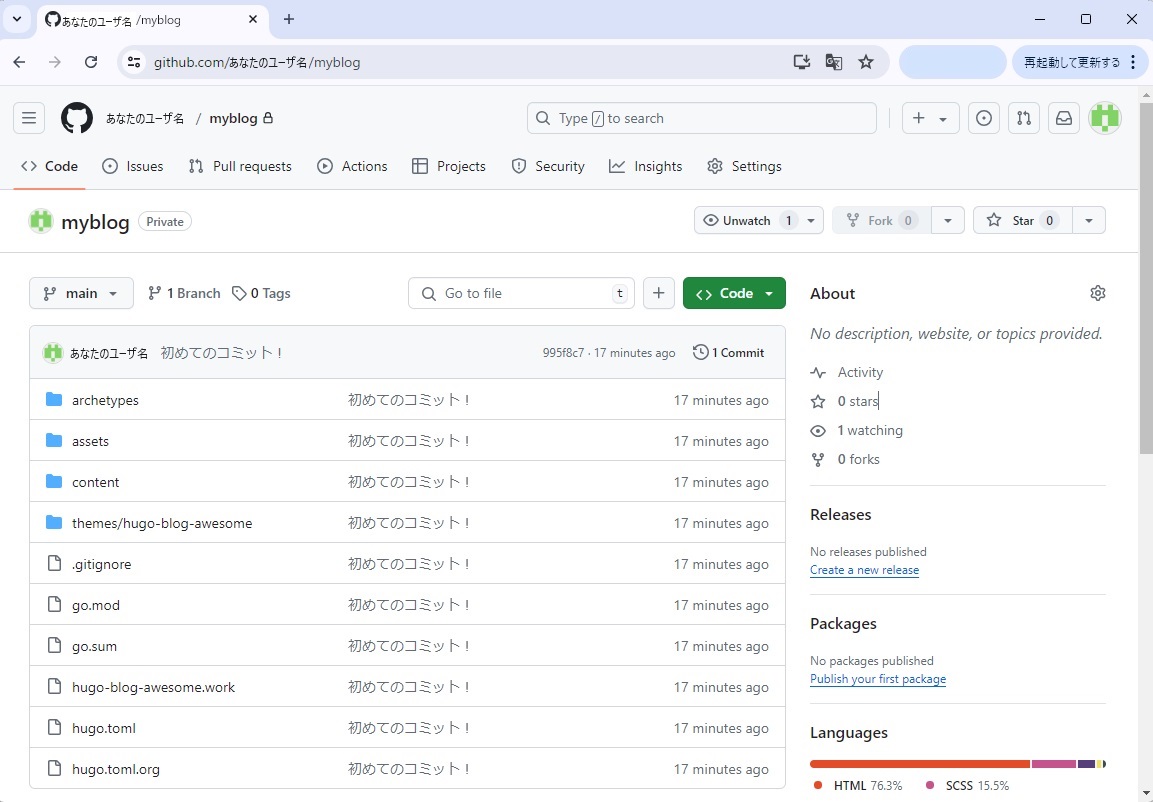This screenshot has width=1153, height=802.
Task: Open the archetypes folder
Action: pos(105,400)
